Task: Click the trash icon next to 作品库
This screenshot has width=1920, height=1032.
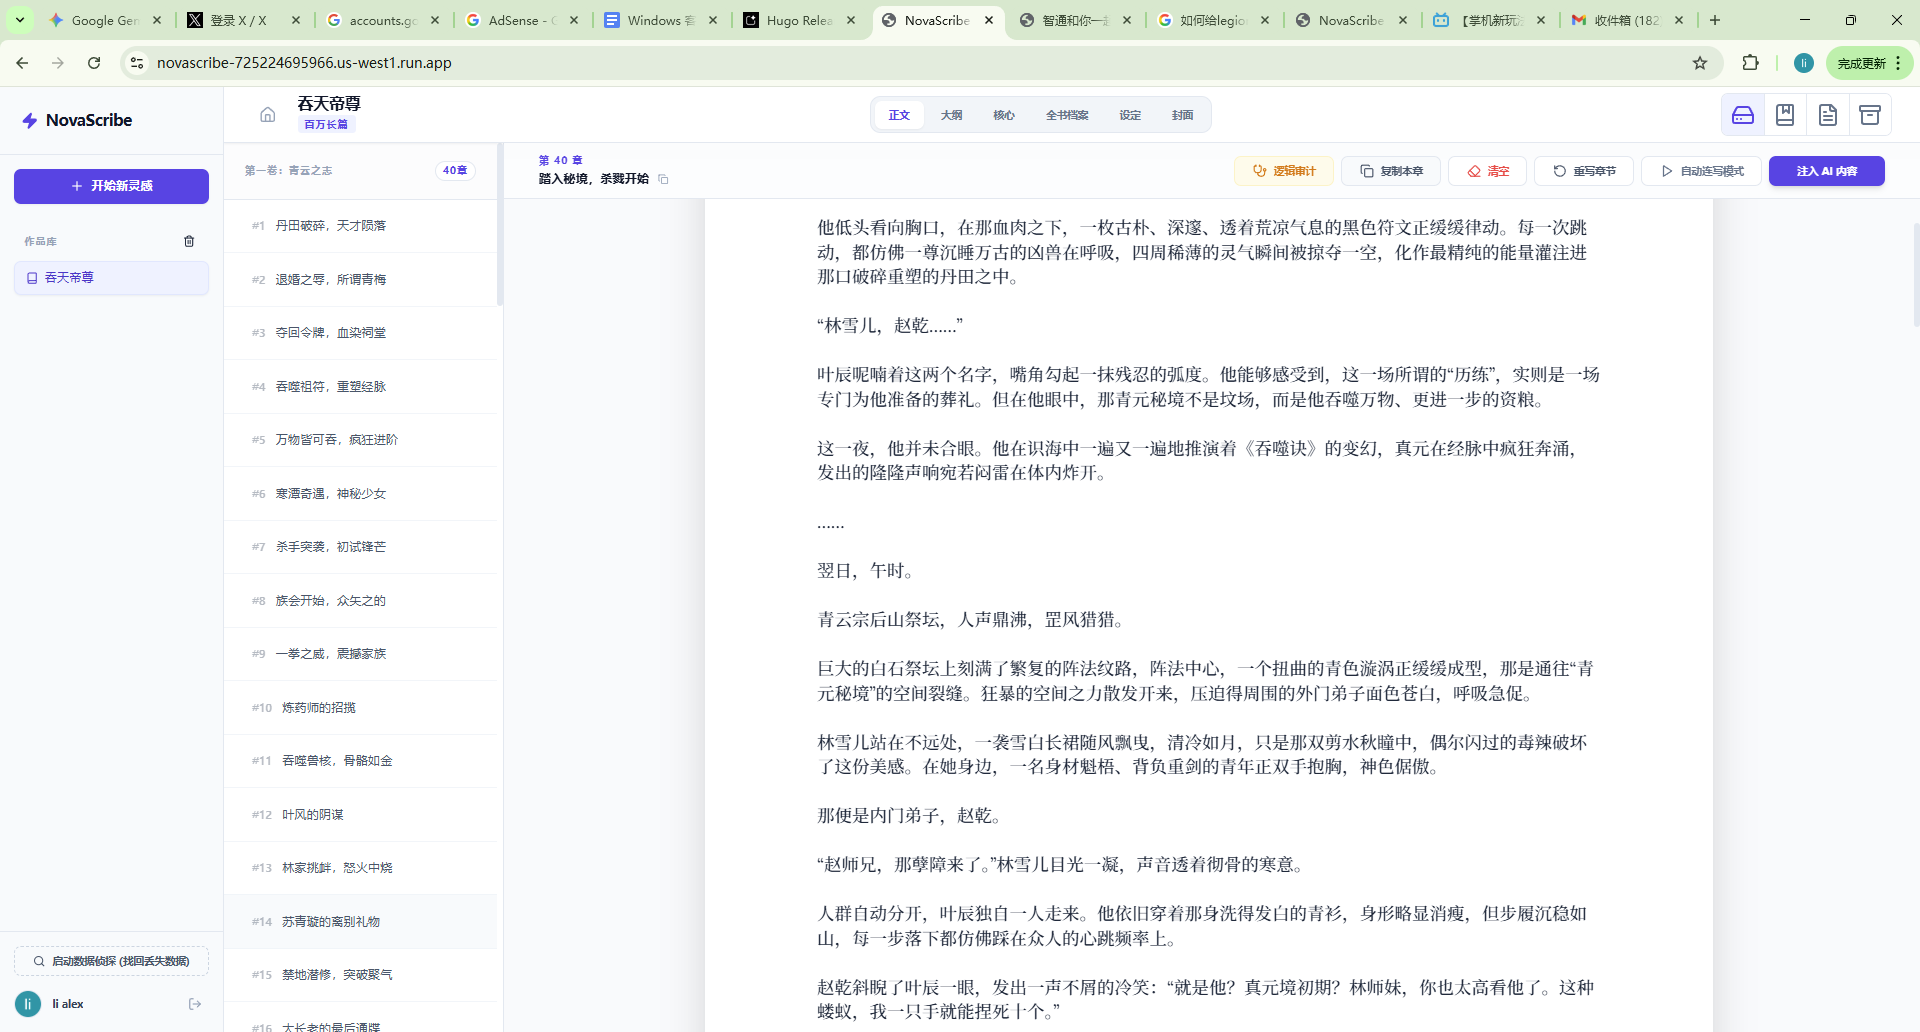Action: tap(188, 241)
